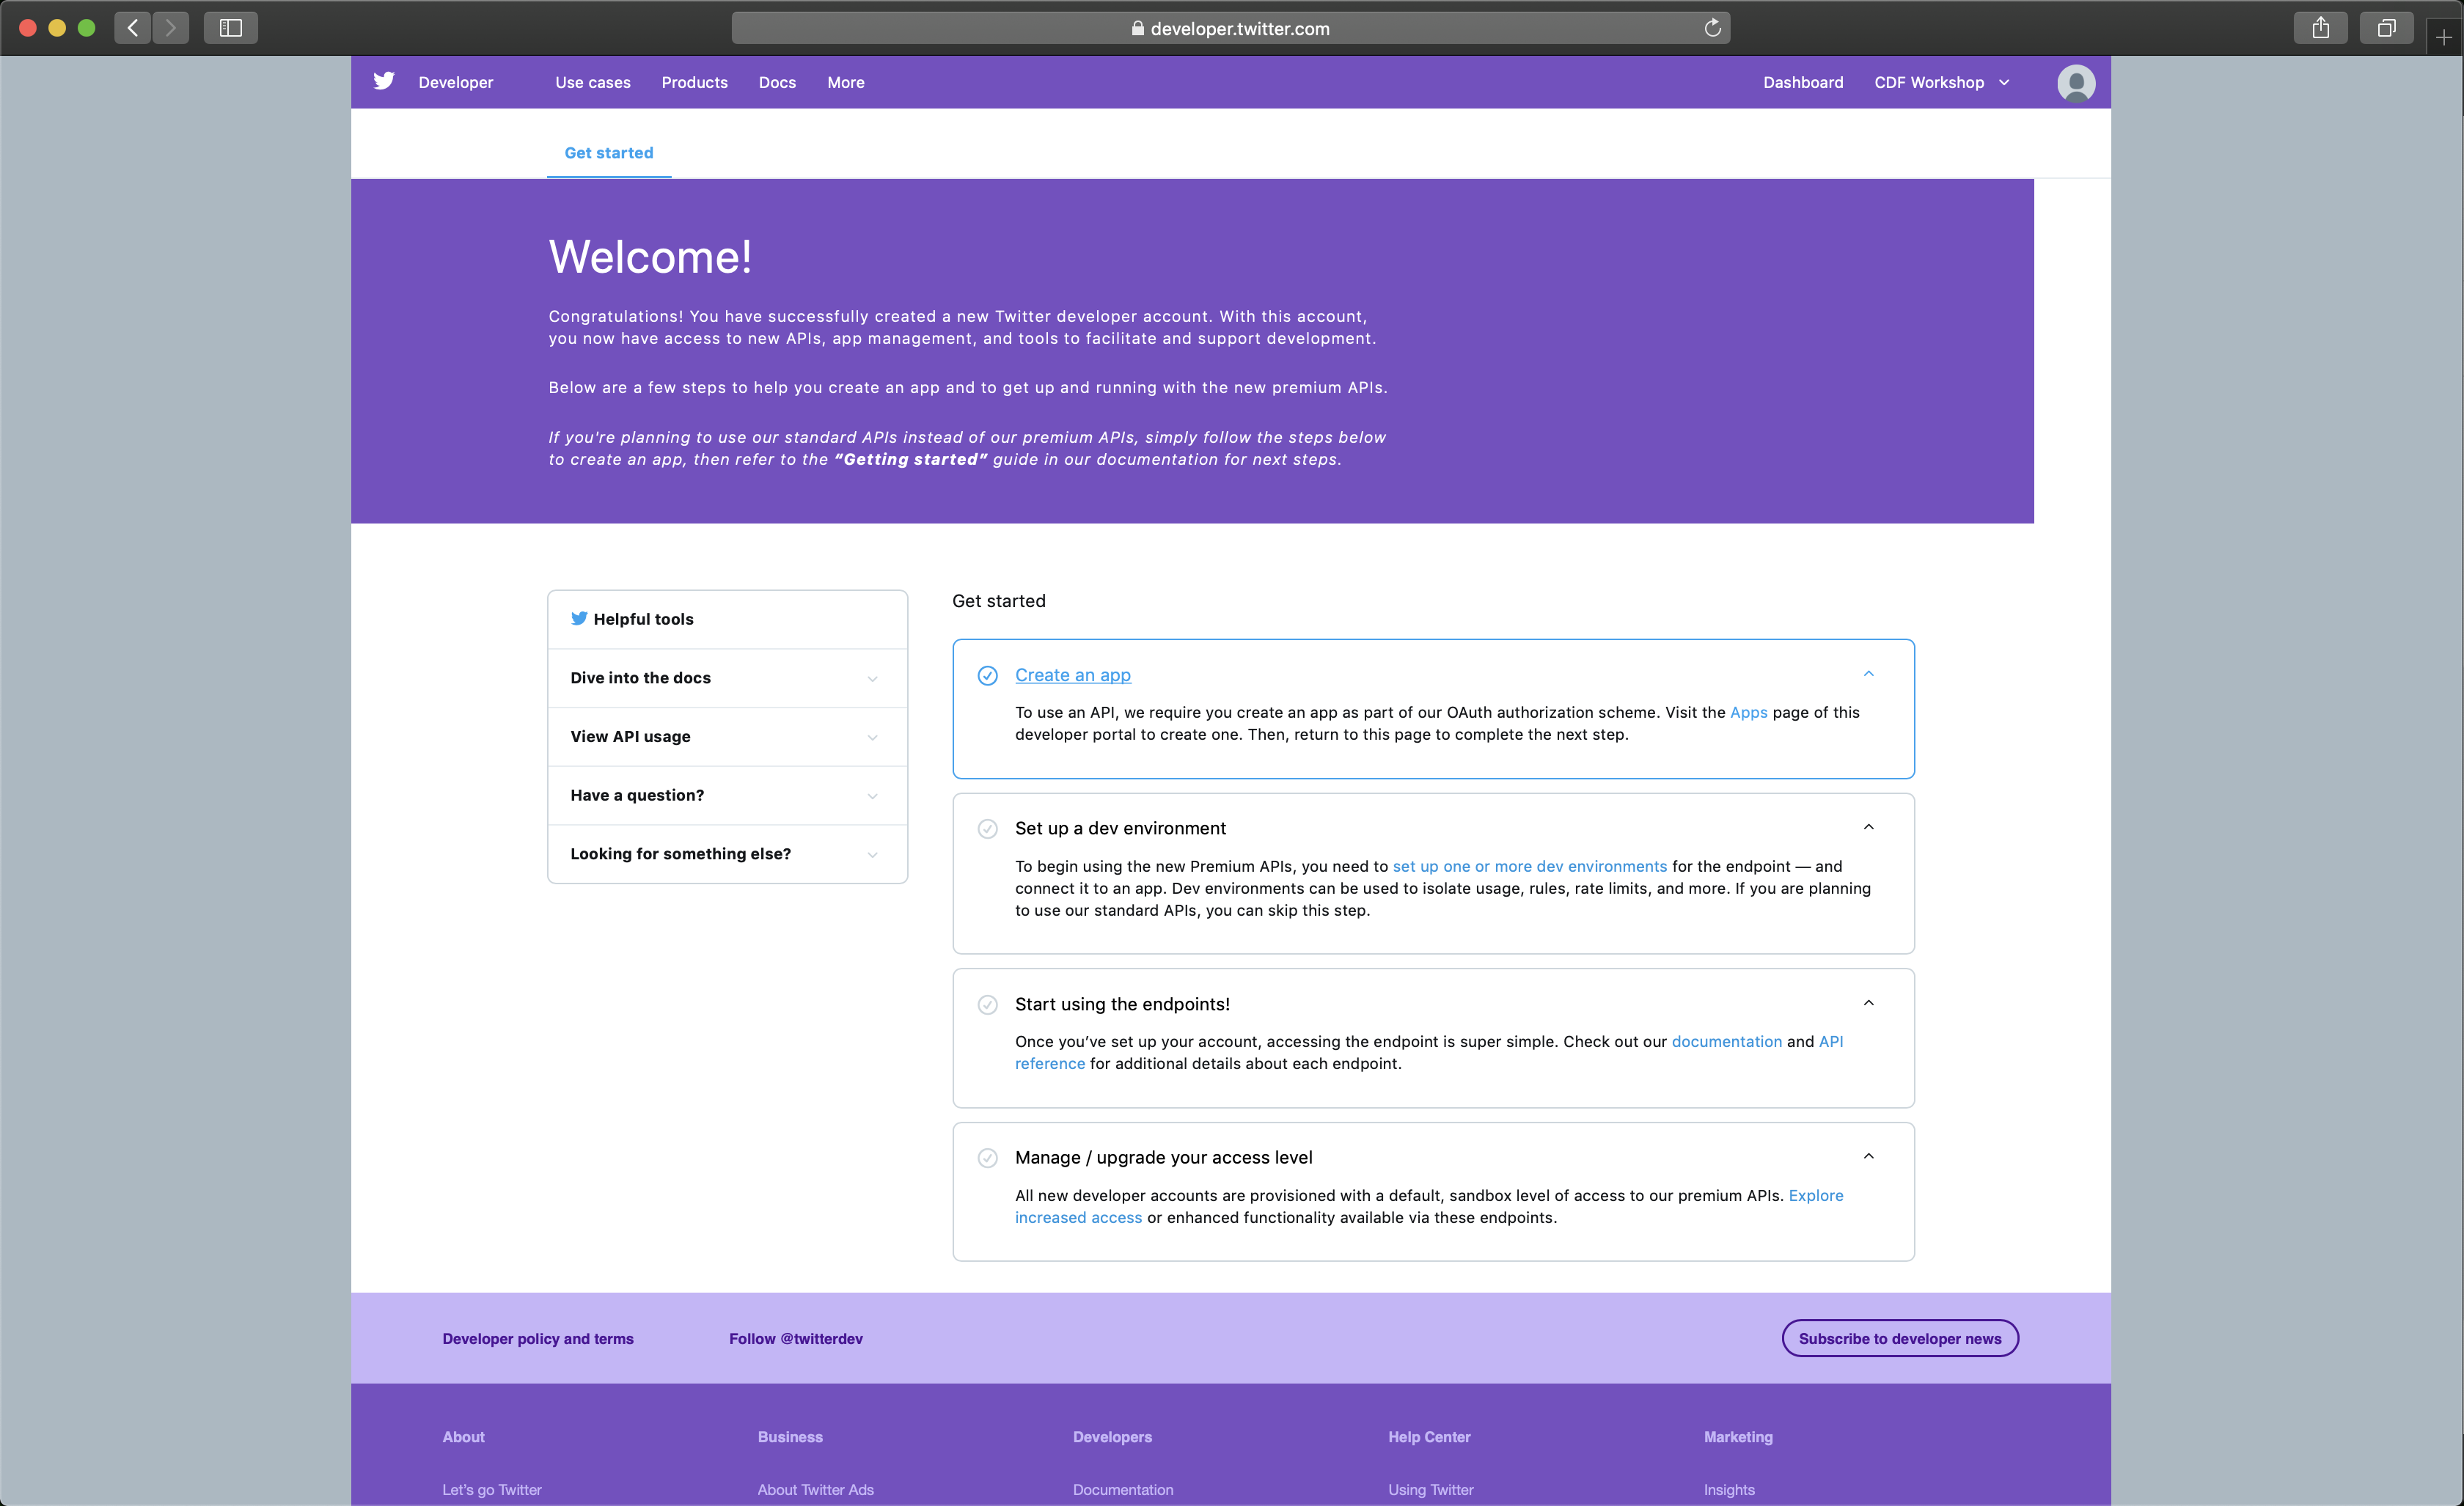The image size is (2464, 1506).
Task: Click the Create an app checkmark circle
Action: pos(987,676)
